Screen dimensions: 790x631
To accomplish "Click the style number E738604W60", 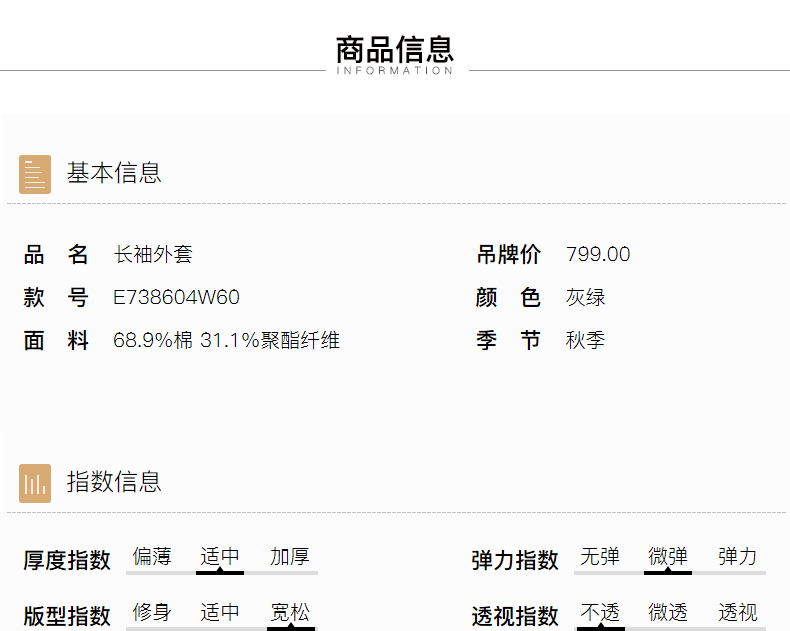I will [x=176, y=298].
